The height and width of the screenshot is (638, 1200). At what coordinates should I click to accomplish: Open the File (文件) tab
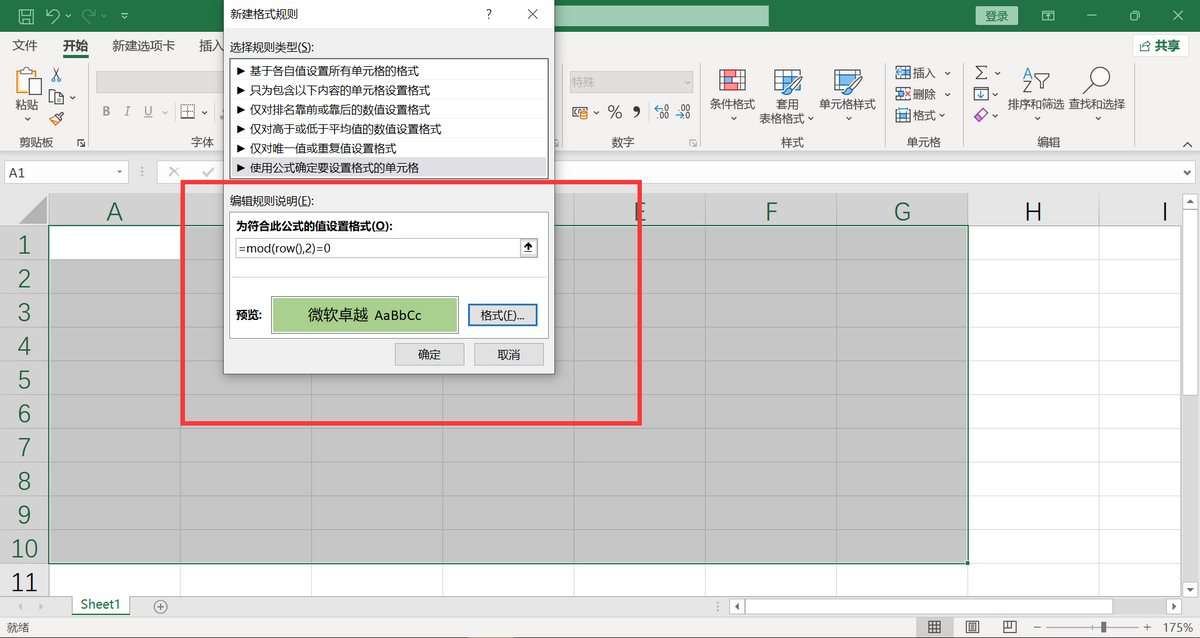click(x=25, y=46)
